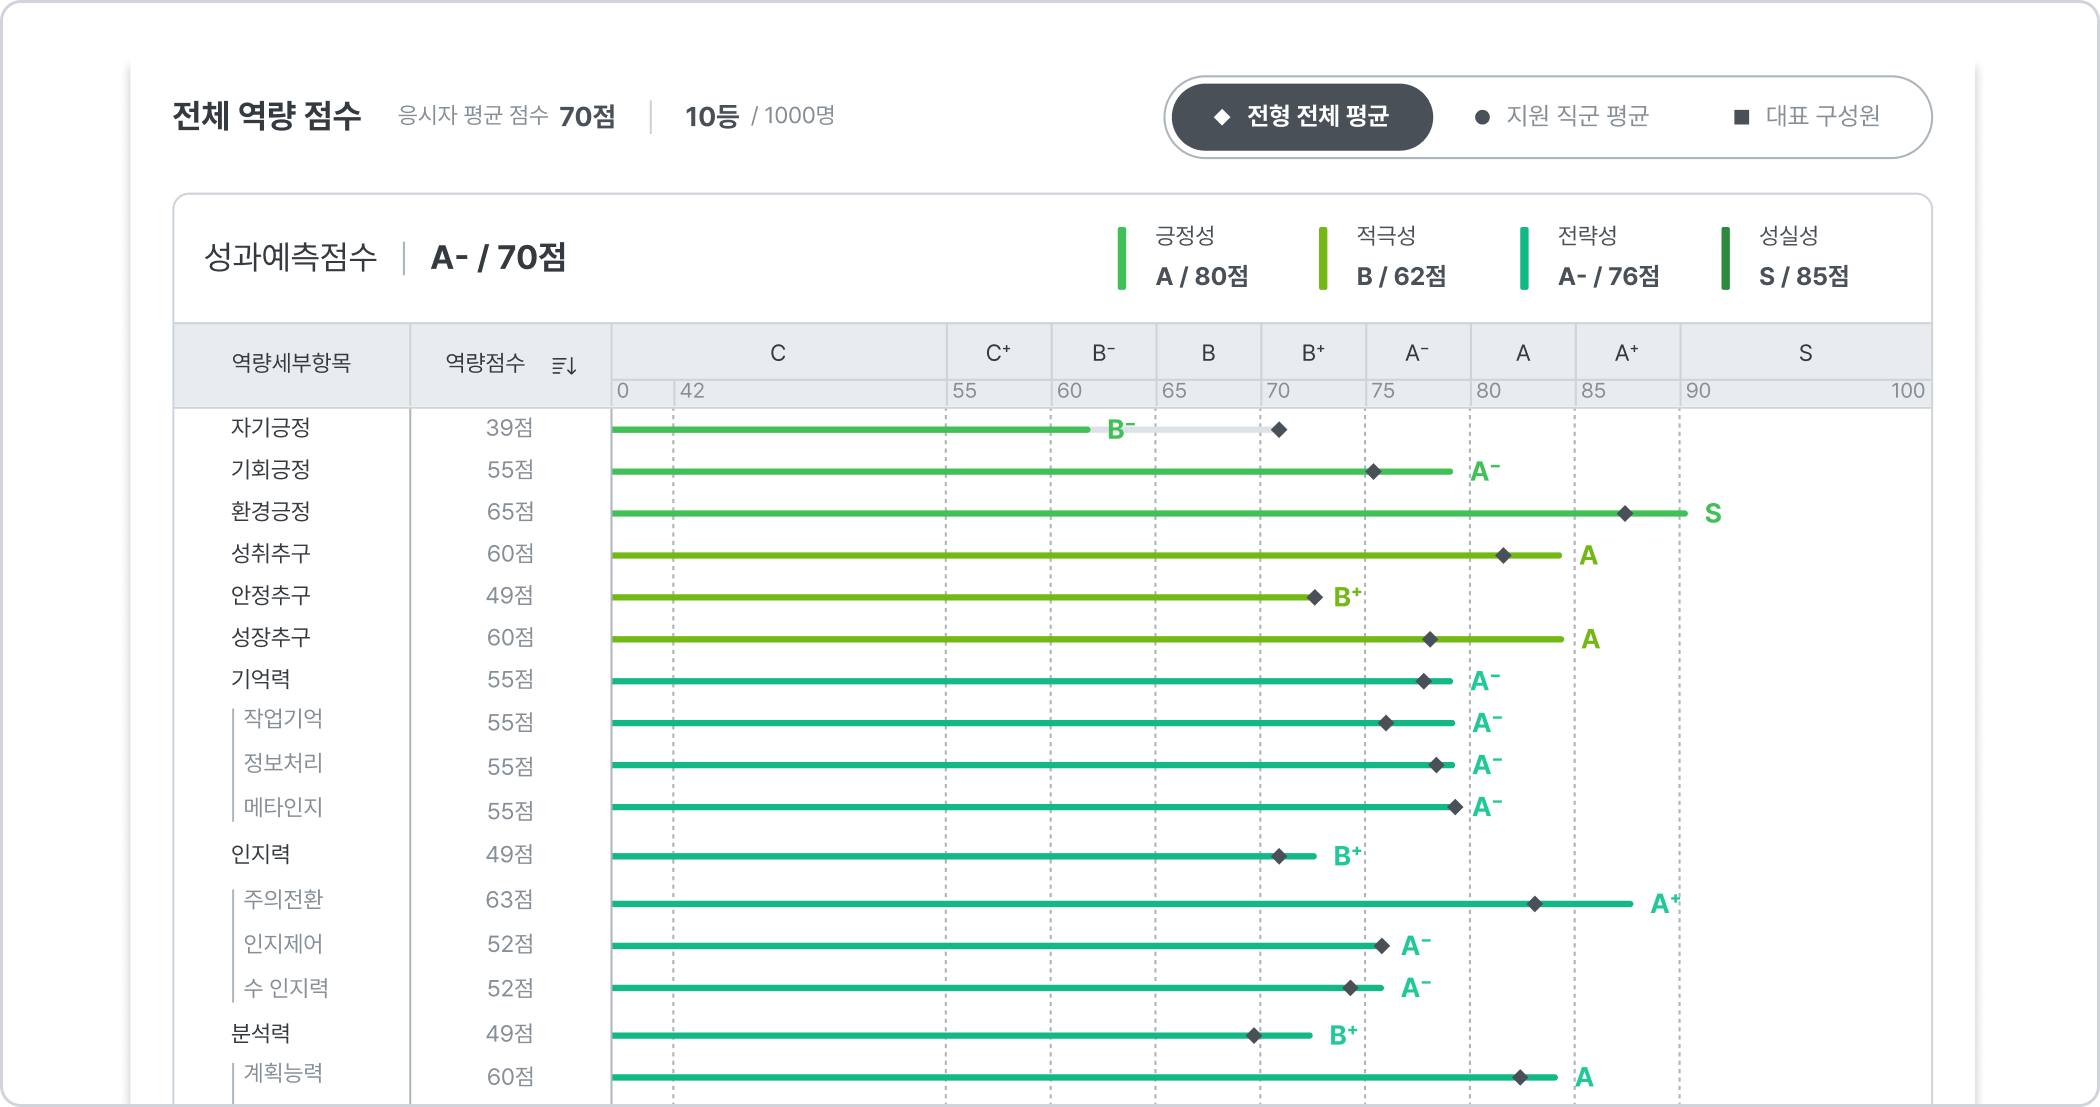Select the 분석력 category row
The image size is (2100, 1107).
tap(261, 1034)
